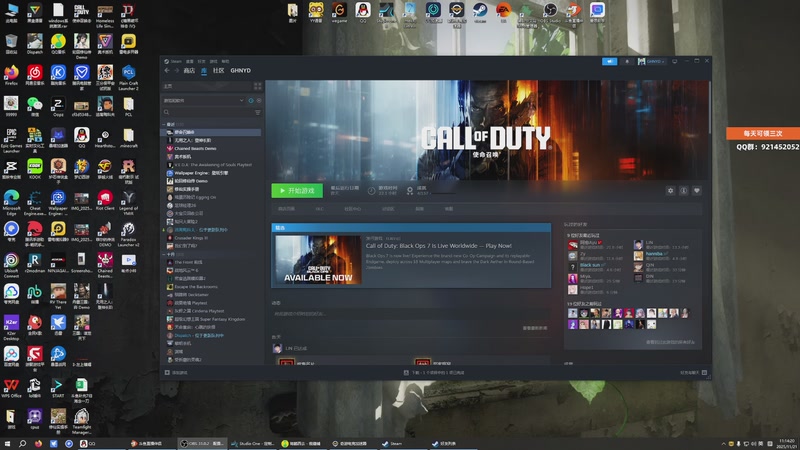
Task: Open downloads status in Steam footer
Action: click(x=434, y=372)
